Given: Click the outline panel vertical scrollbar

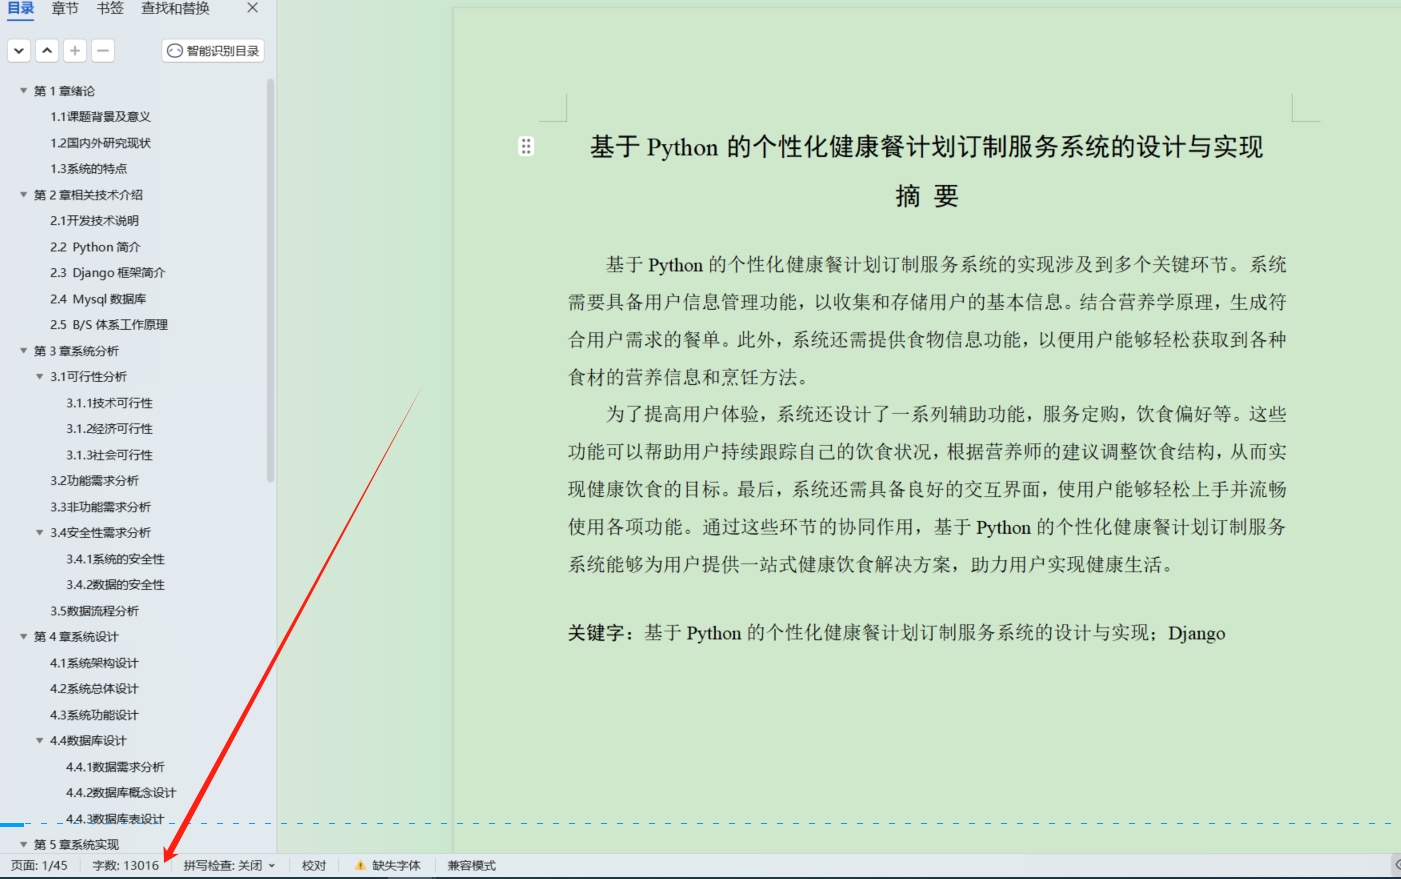Looking at the screenshot, I should 270,280.
